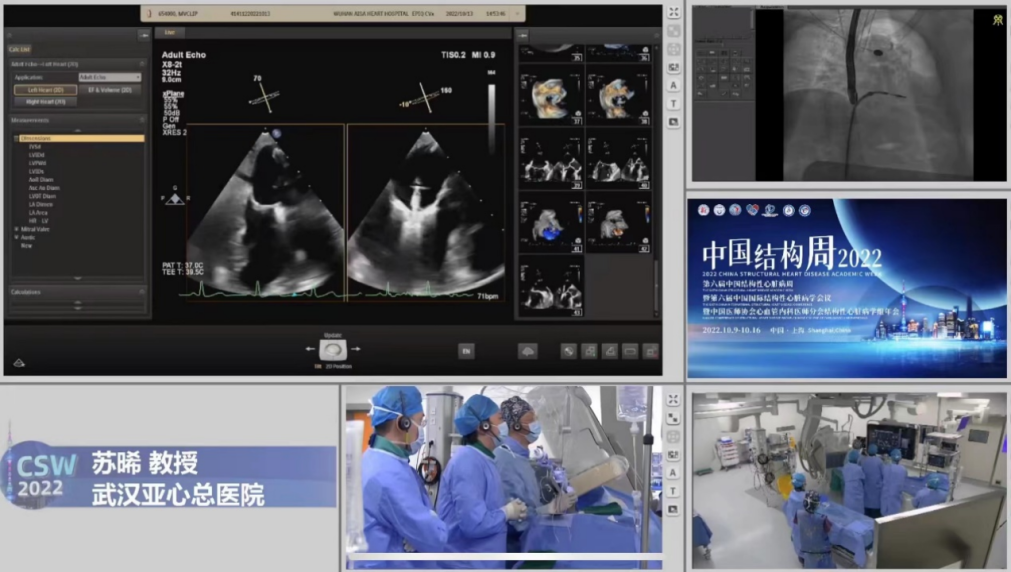Click the 'T' text icon in top side toolbar
This screenshot has height=572, width=1011.
click(x=674, y=103)
